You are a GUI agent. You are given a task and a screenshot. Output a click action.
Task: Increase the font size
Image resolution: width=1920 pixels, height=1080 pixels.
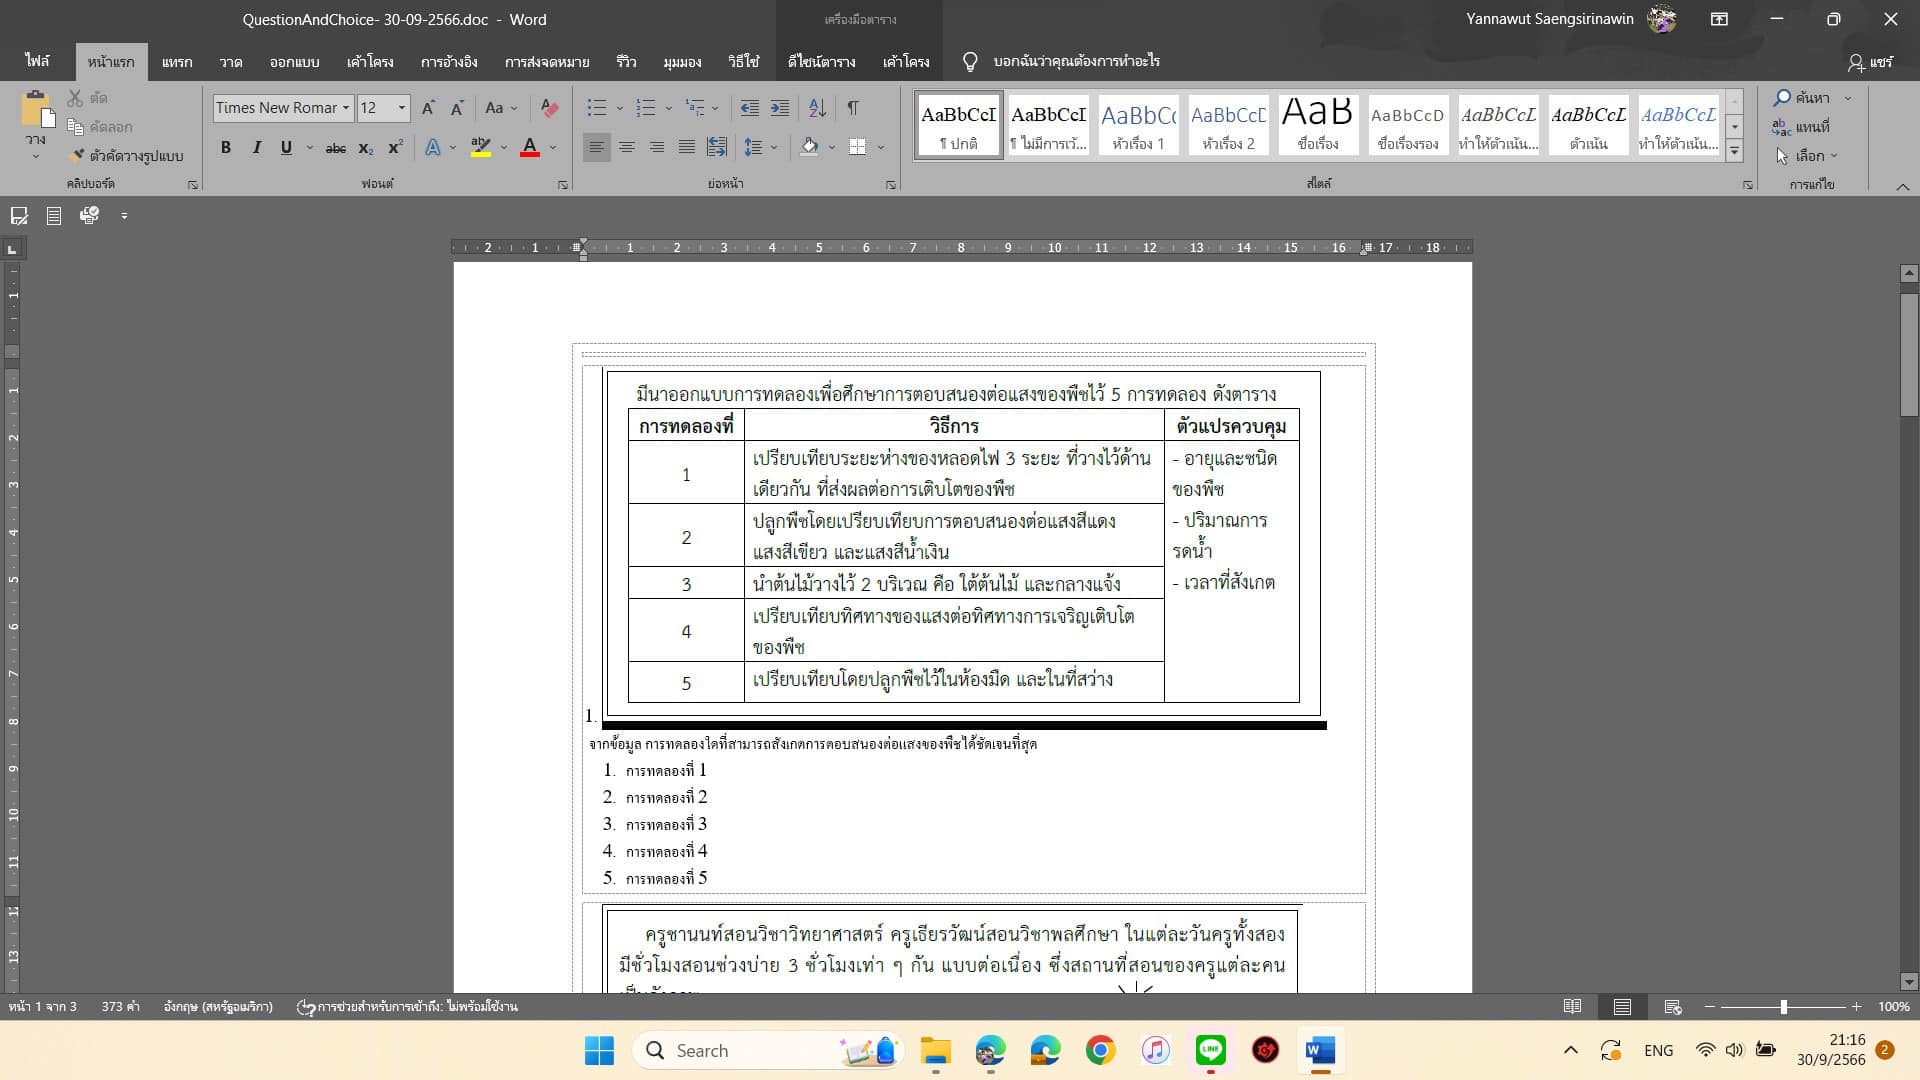429,107
